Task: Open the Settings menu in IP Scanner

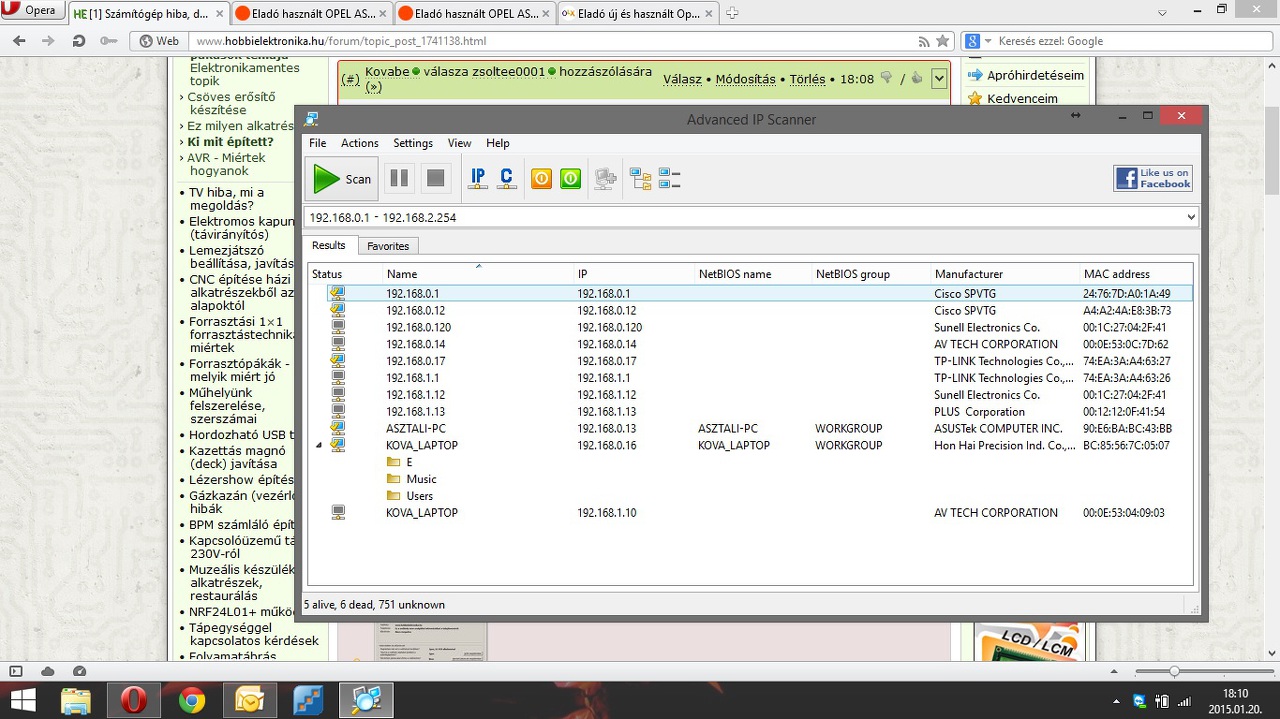Action: [413, 143]
